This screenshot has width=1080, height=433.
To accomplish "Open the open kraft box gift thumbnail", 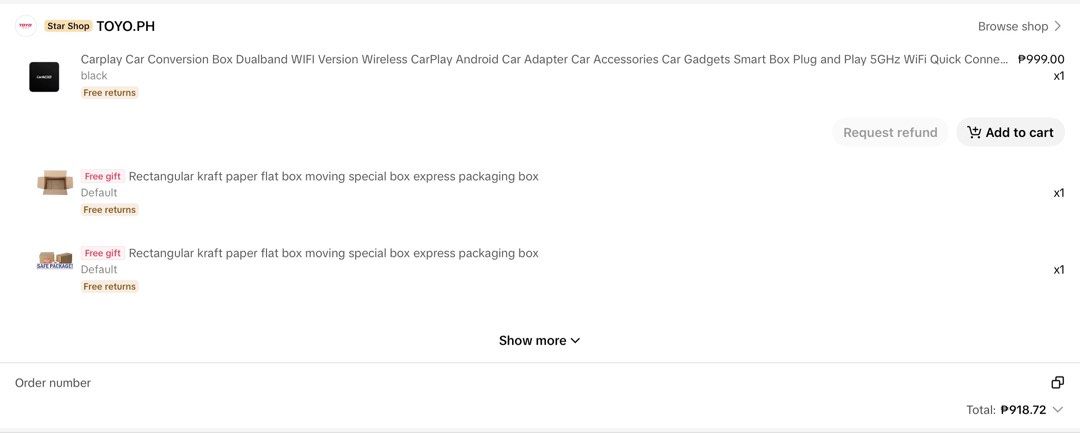I will point(55,182).
